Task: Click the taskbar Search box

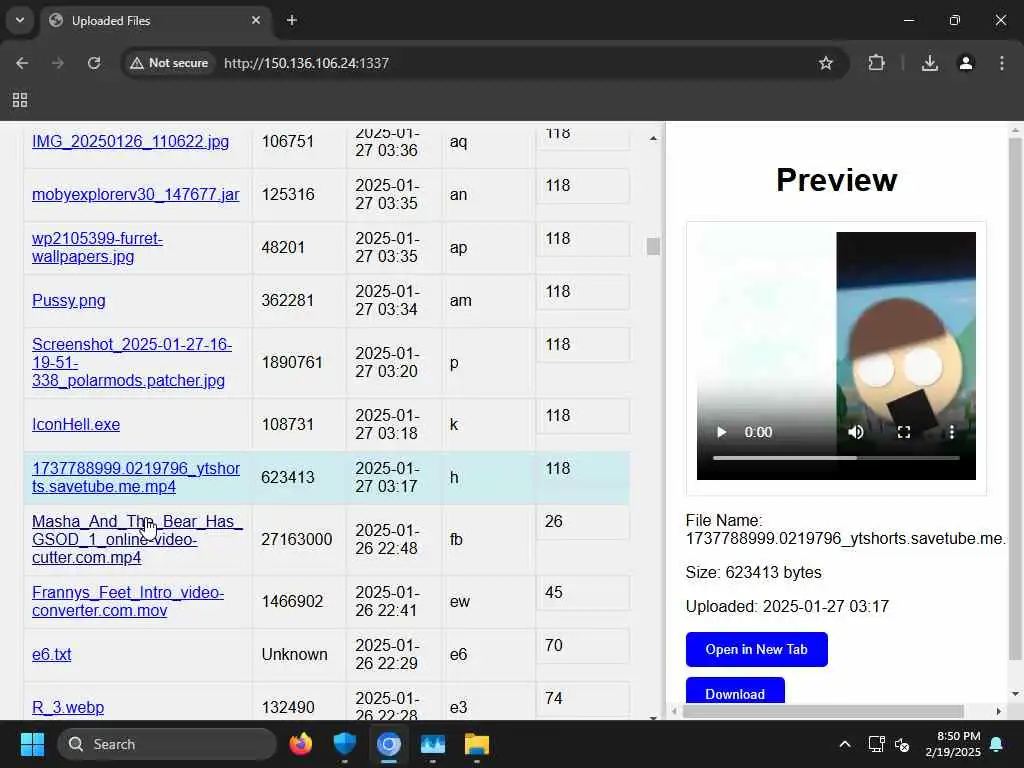Action: pos(167,744)
